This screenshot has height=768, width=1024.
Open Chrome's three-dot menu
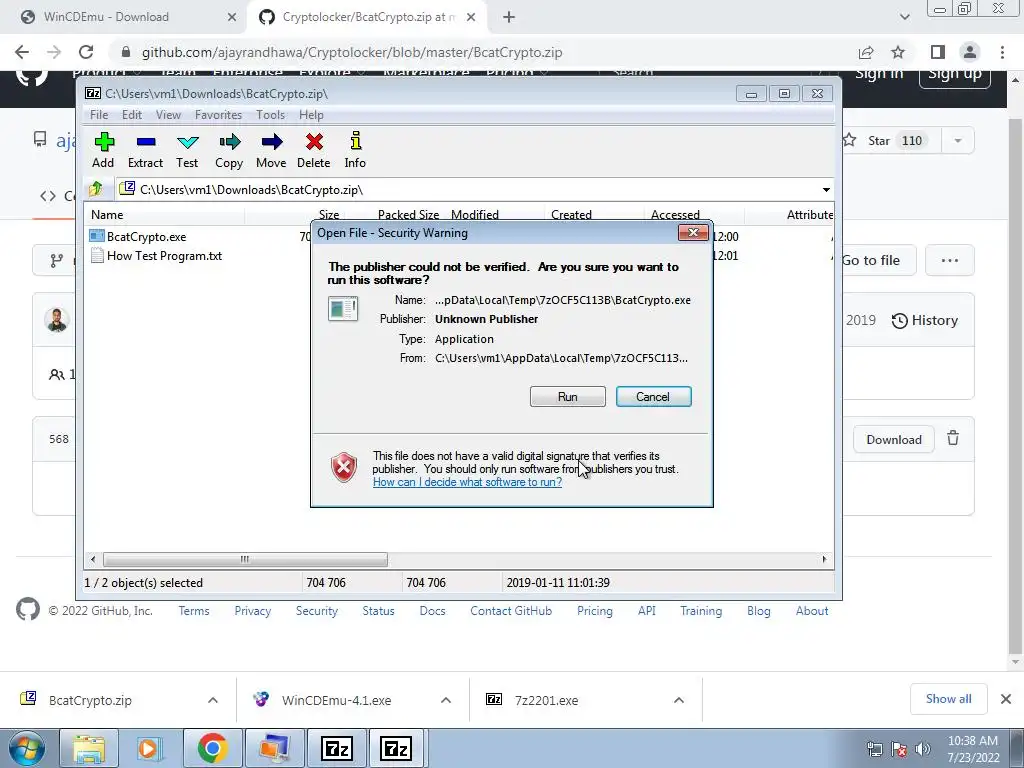[x=1002, y=52]
